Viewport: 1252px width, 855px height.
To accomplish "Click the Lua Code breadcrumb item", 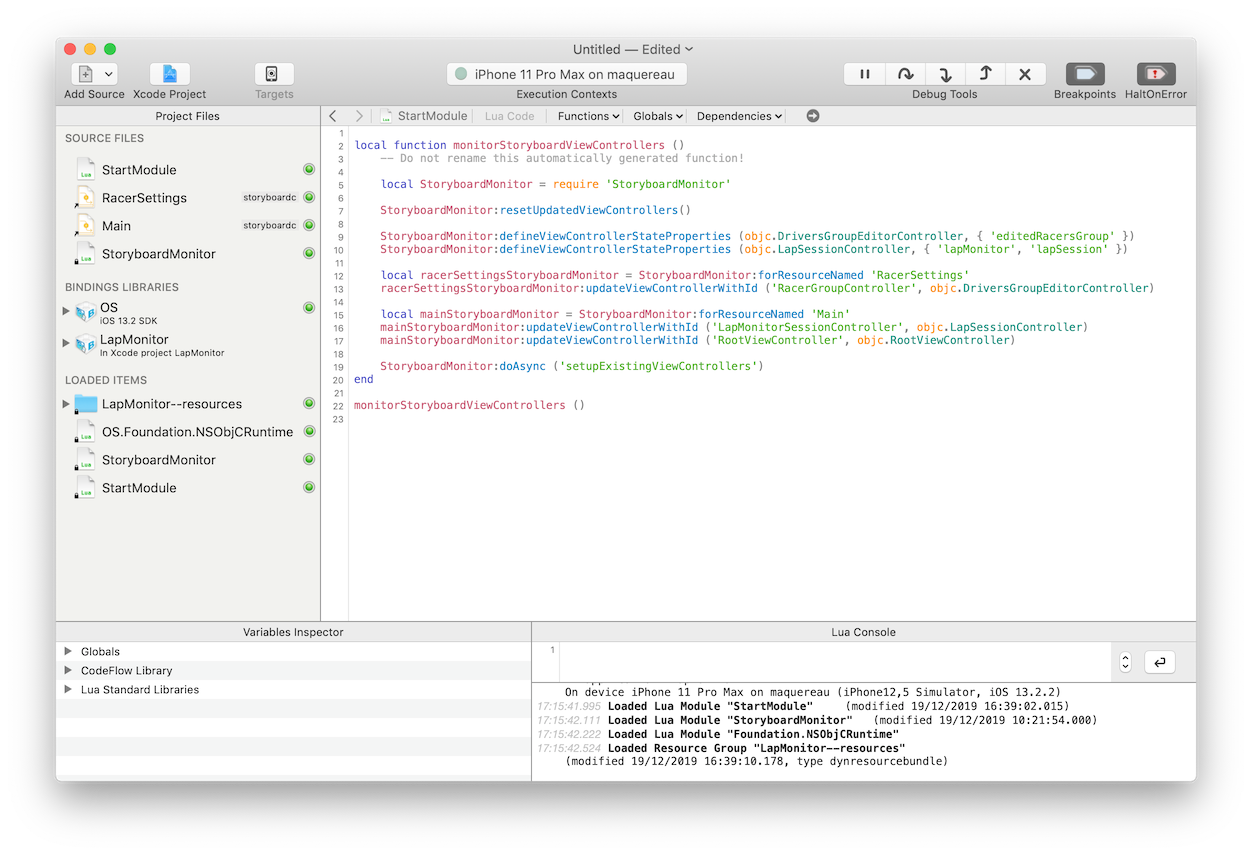I will coord(509,116).
